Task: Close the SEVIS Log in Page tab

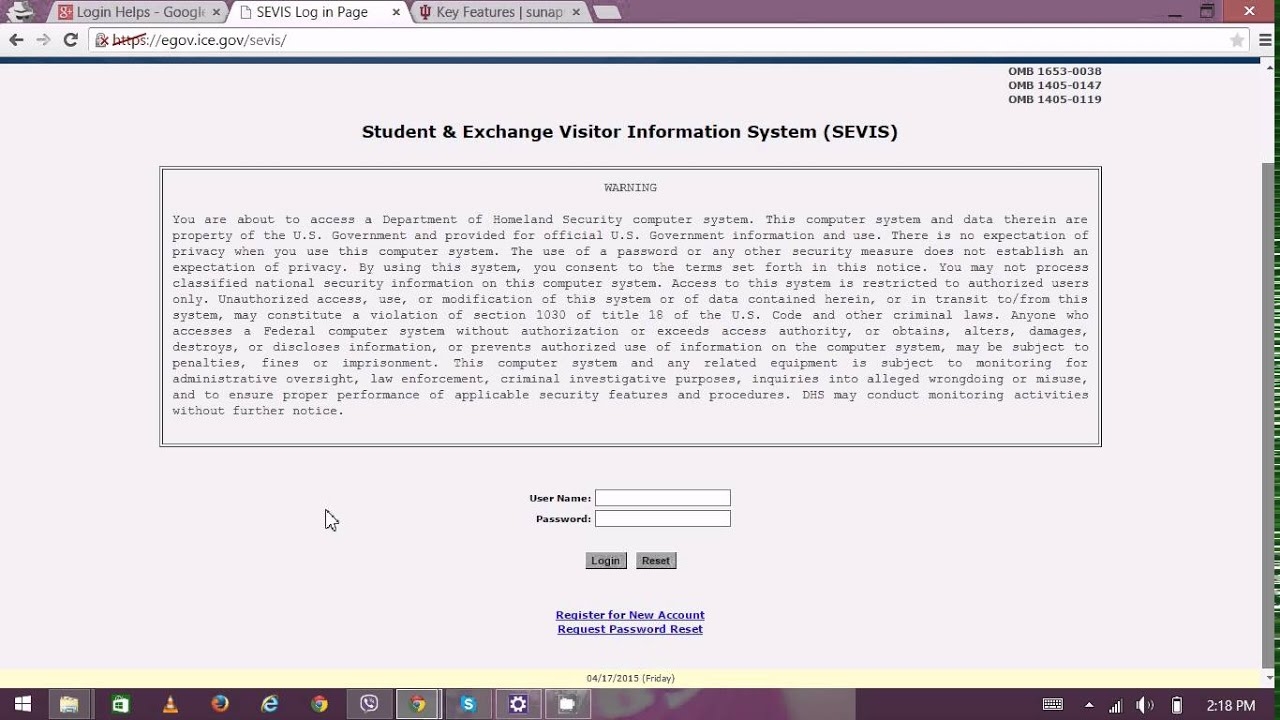Action: [x=396, y=12]
